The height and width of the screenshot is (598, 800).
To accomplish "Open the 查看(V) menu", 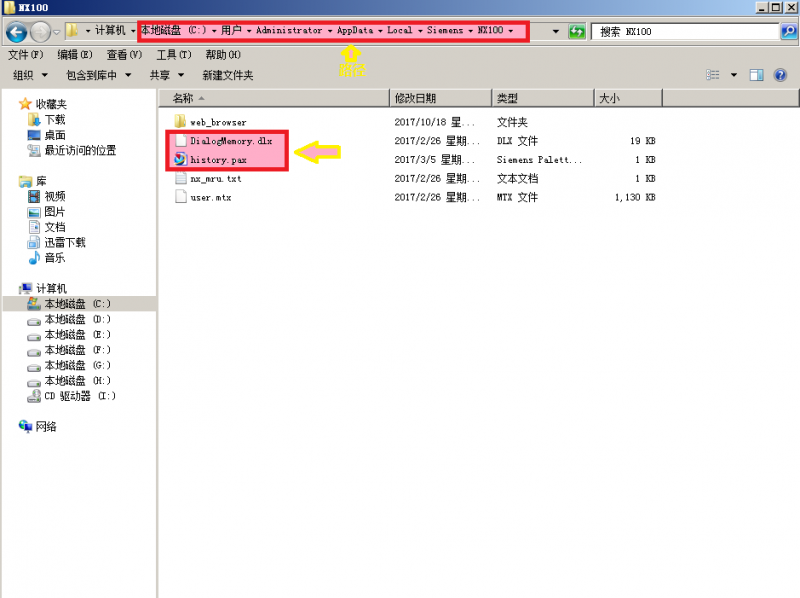I will click(124, 55).
